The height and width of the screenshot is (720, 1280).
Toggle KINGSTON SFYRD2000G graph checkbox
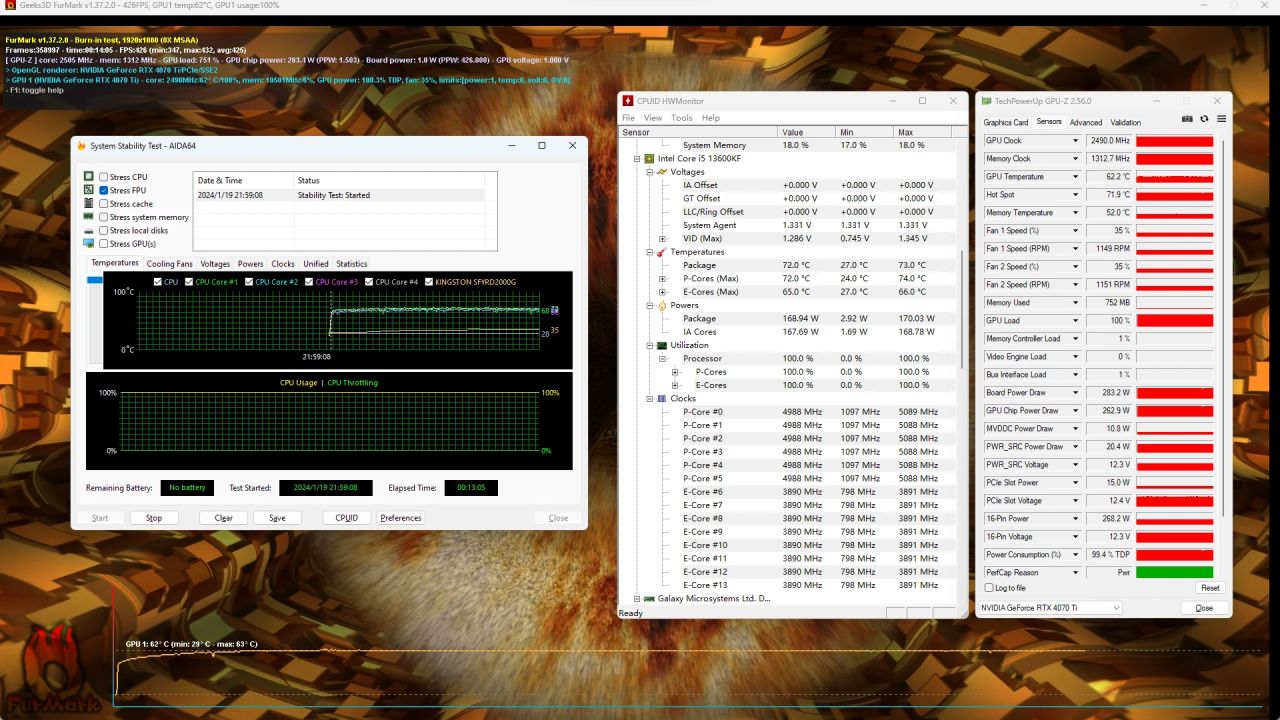point(429,282)
